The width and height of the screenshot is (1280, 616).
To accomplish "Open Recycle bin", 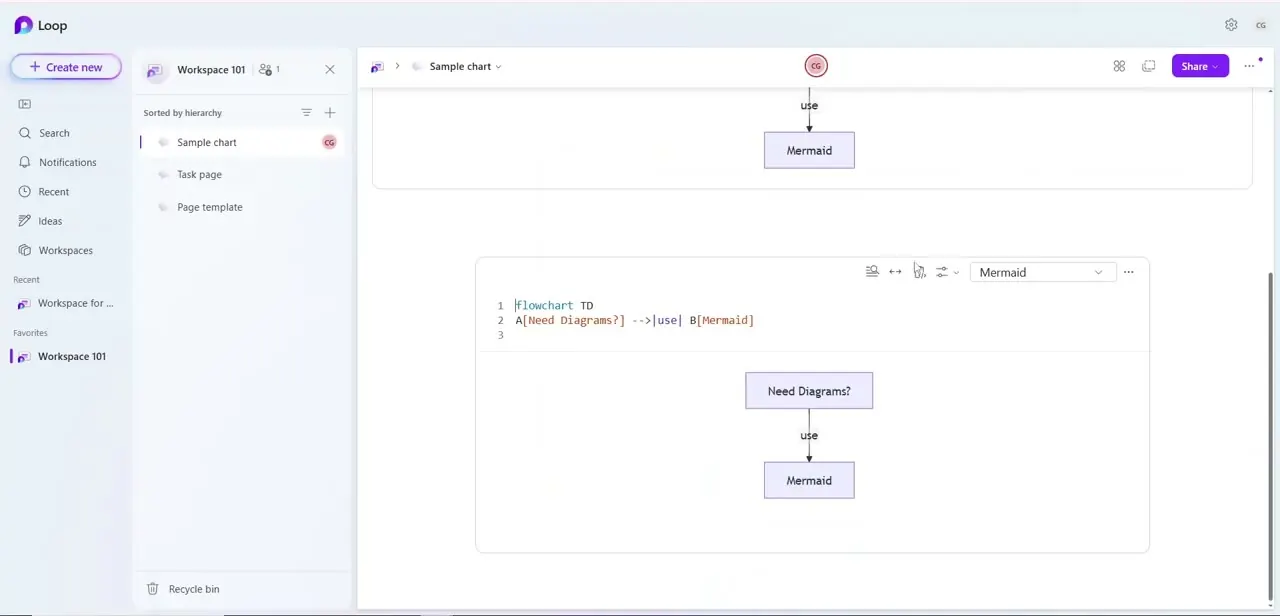I will pos(183,589).
